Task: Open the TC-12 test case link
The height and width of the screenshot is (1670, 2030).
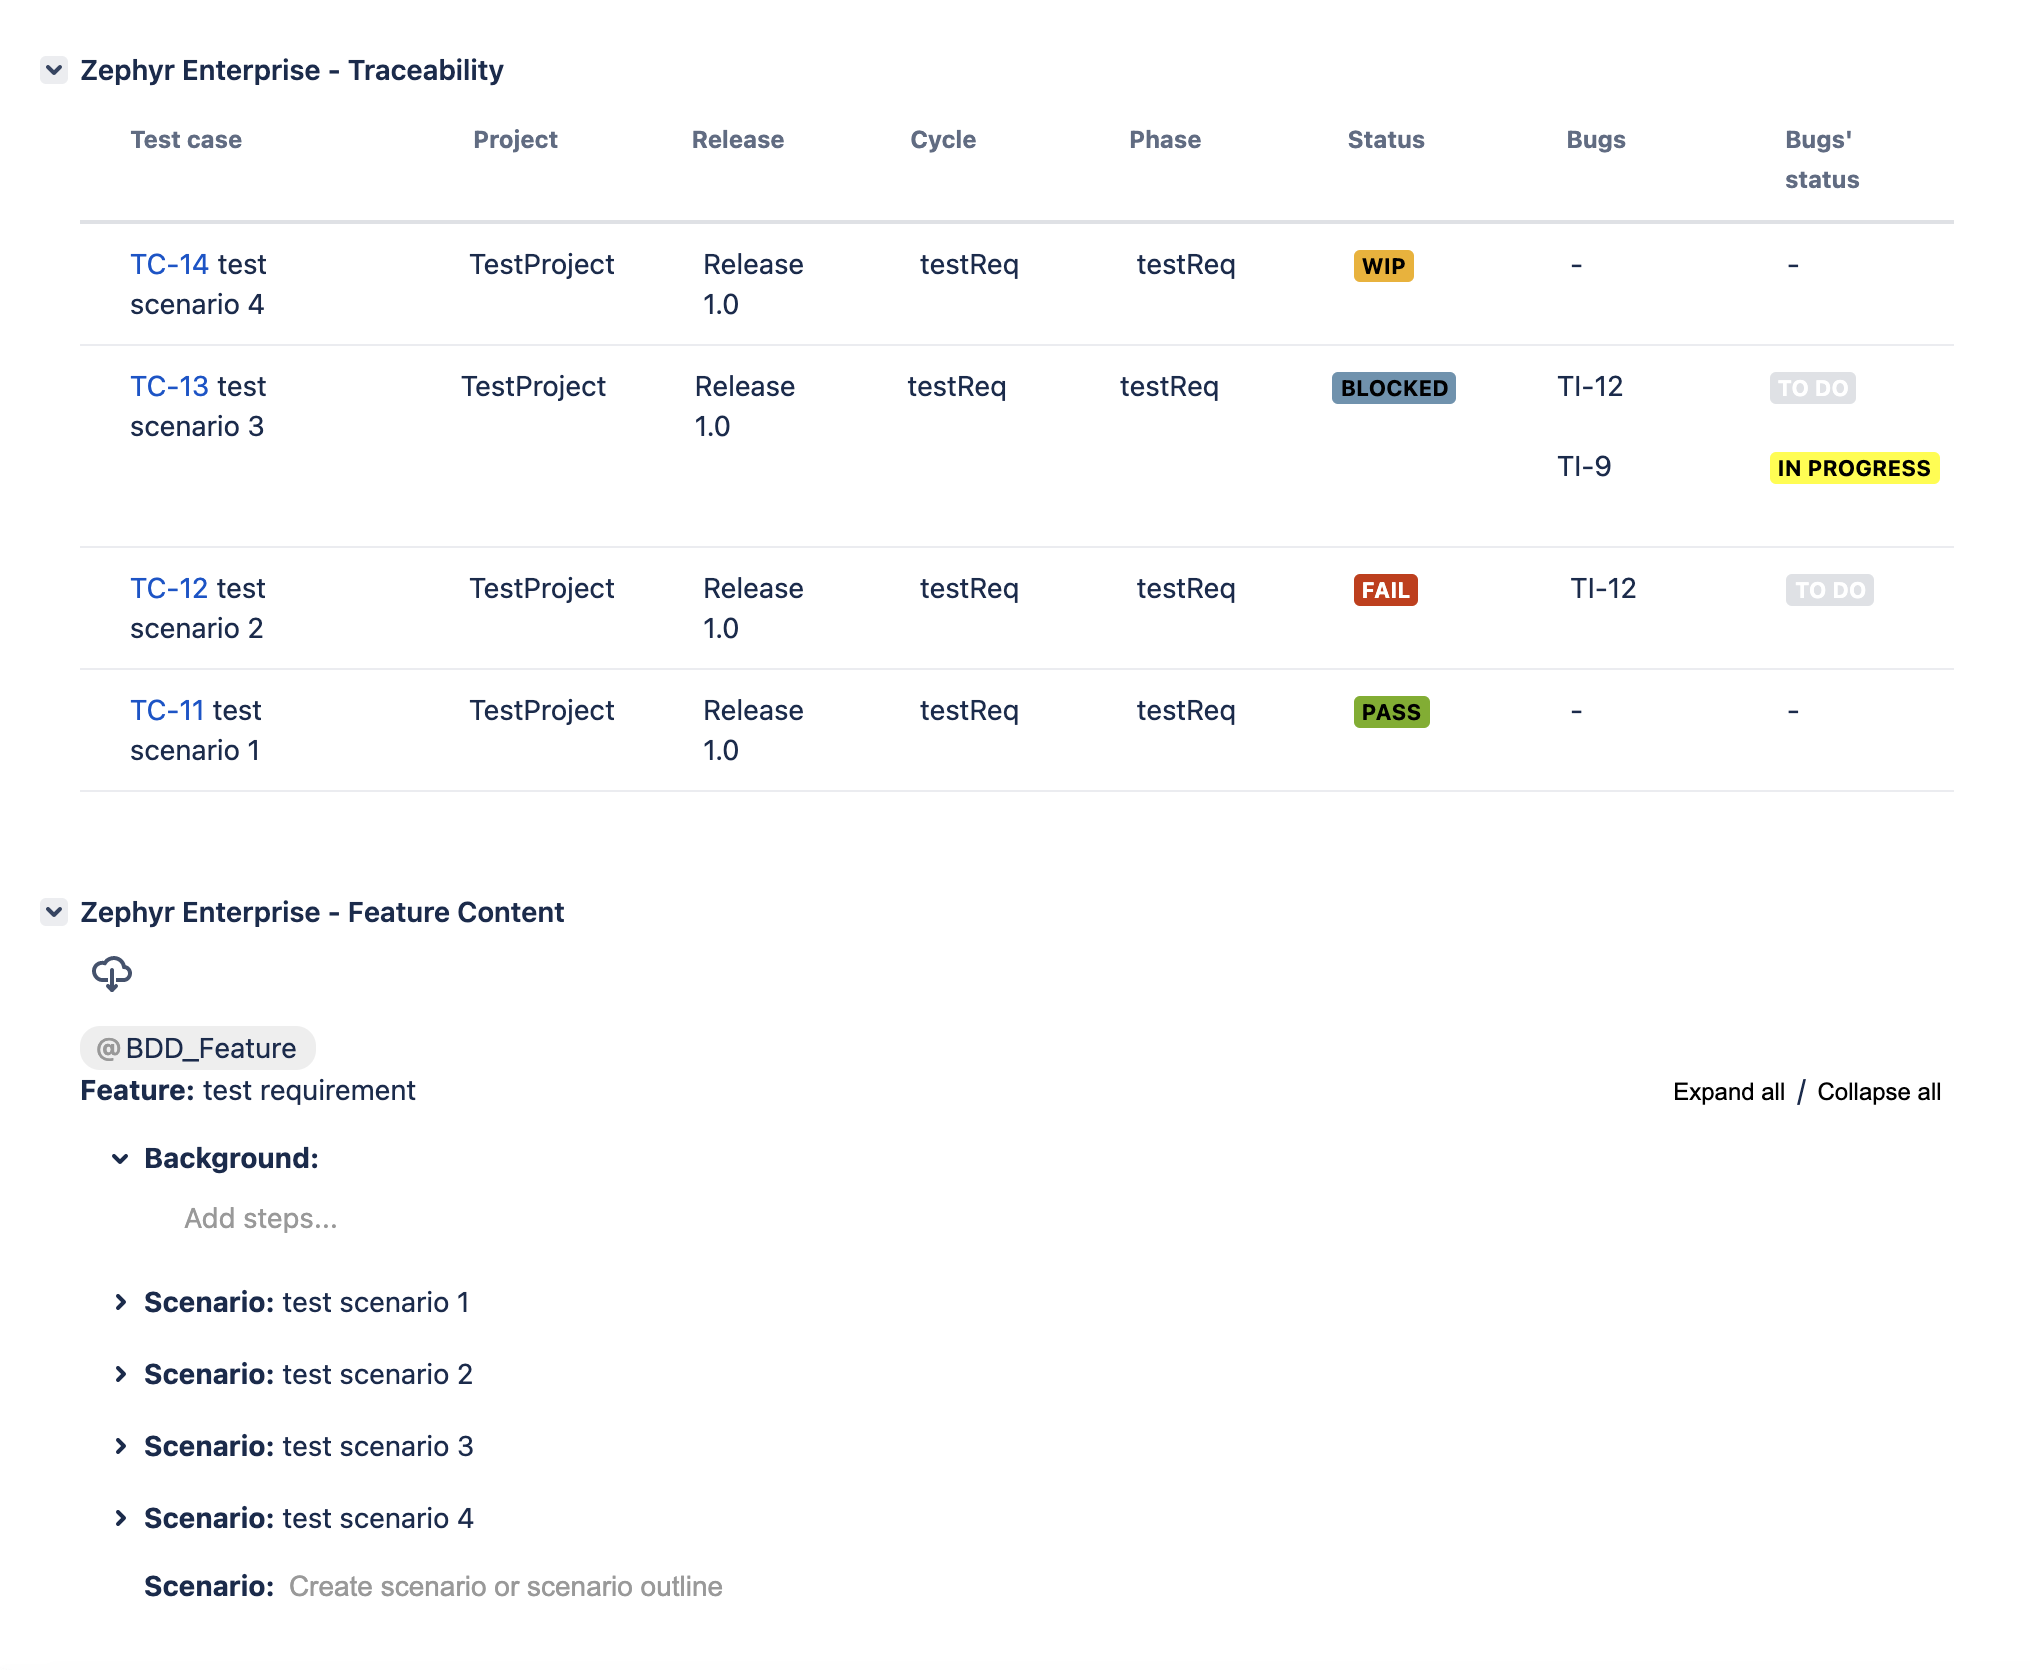Action: pyautogui.click(x=169, y=588)
